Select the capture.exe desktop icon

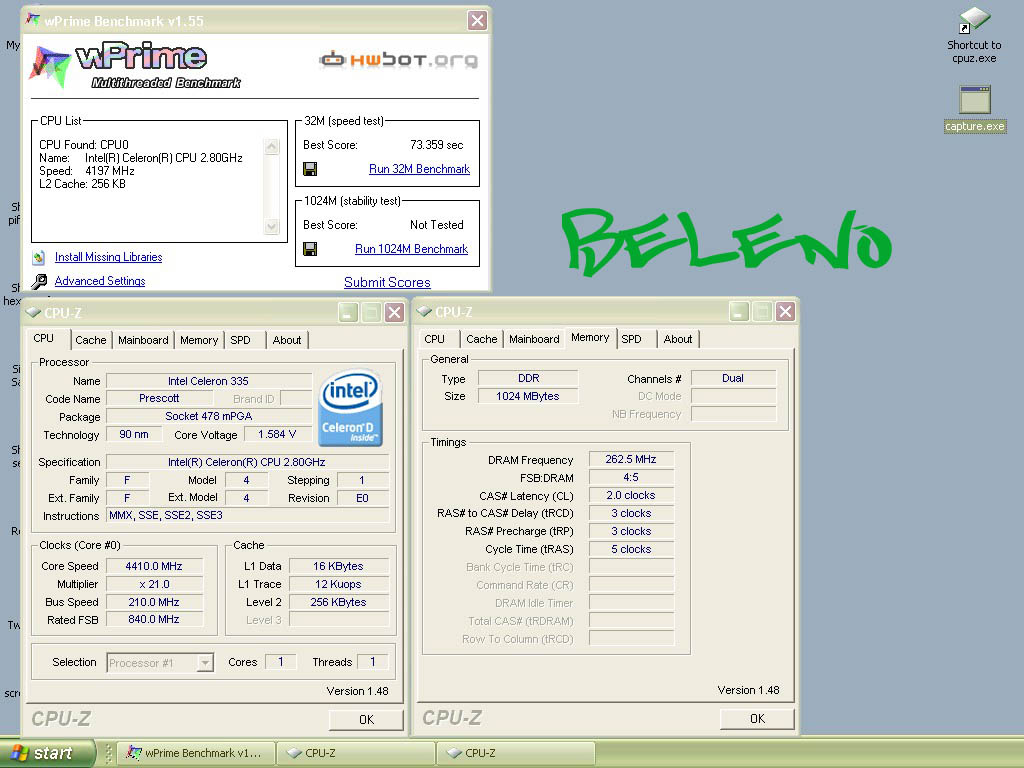coord(975,108)
